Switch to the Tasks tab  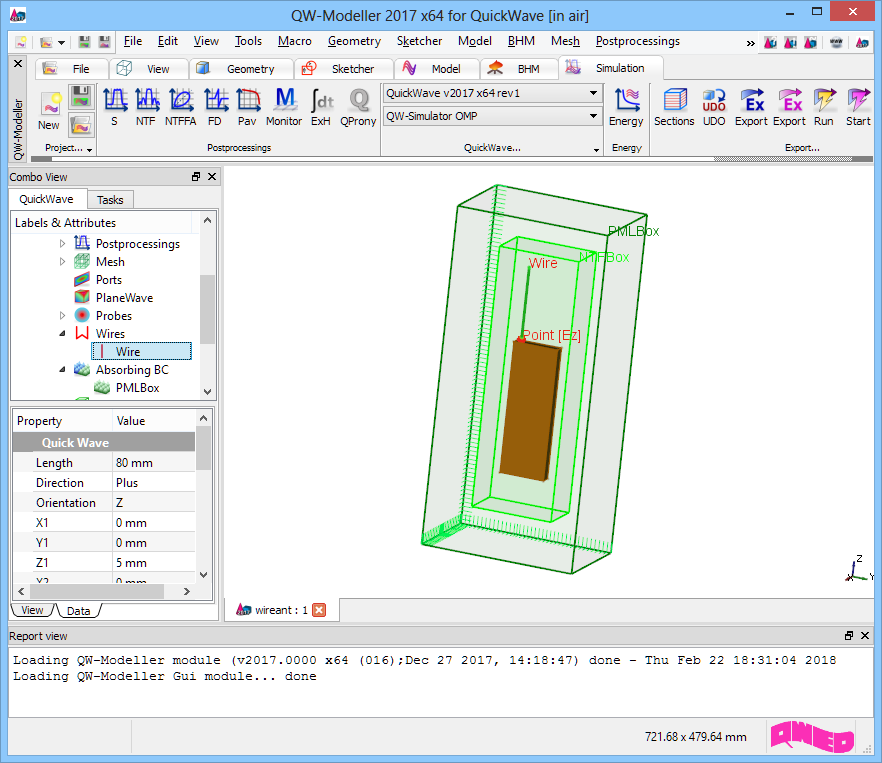point(110,200)
